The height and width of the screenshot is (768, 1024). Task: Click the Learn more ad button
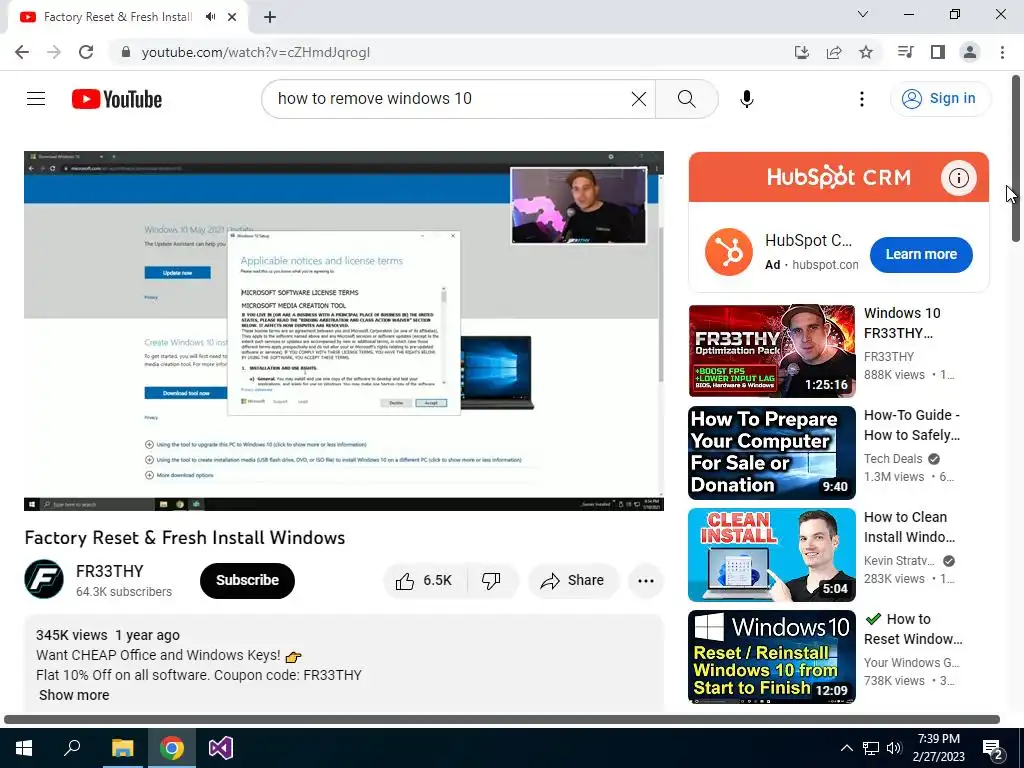coord(921,254)
